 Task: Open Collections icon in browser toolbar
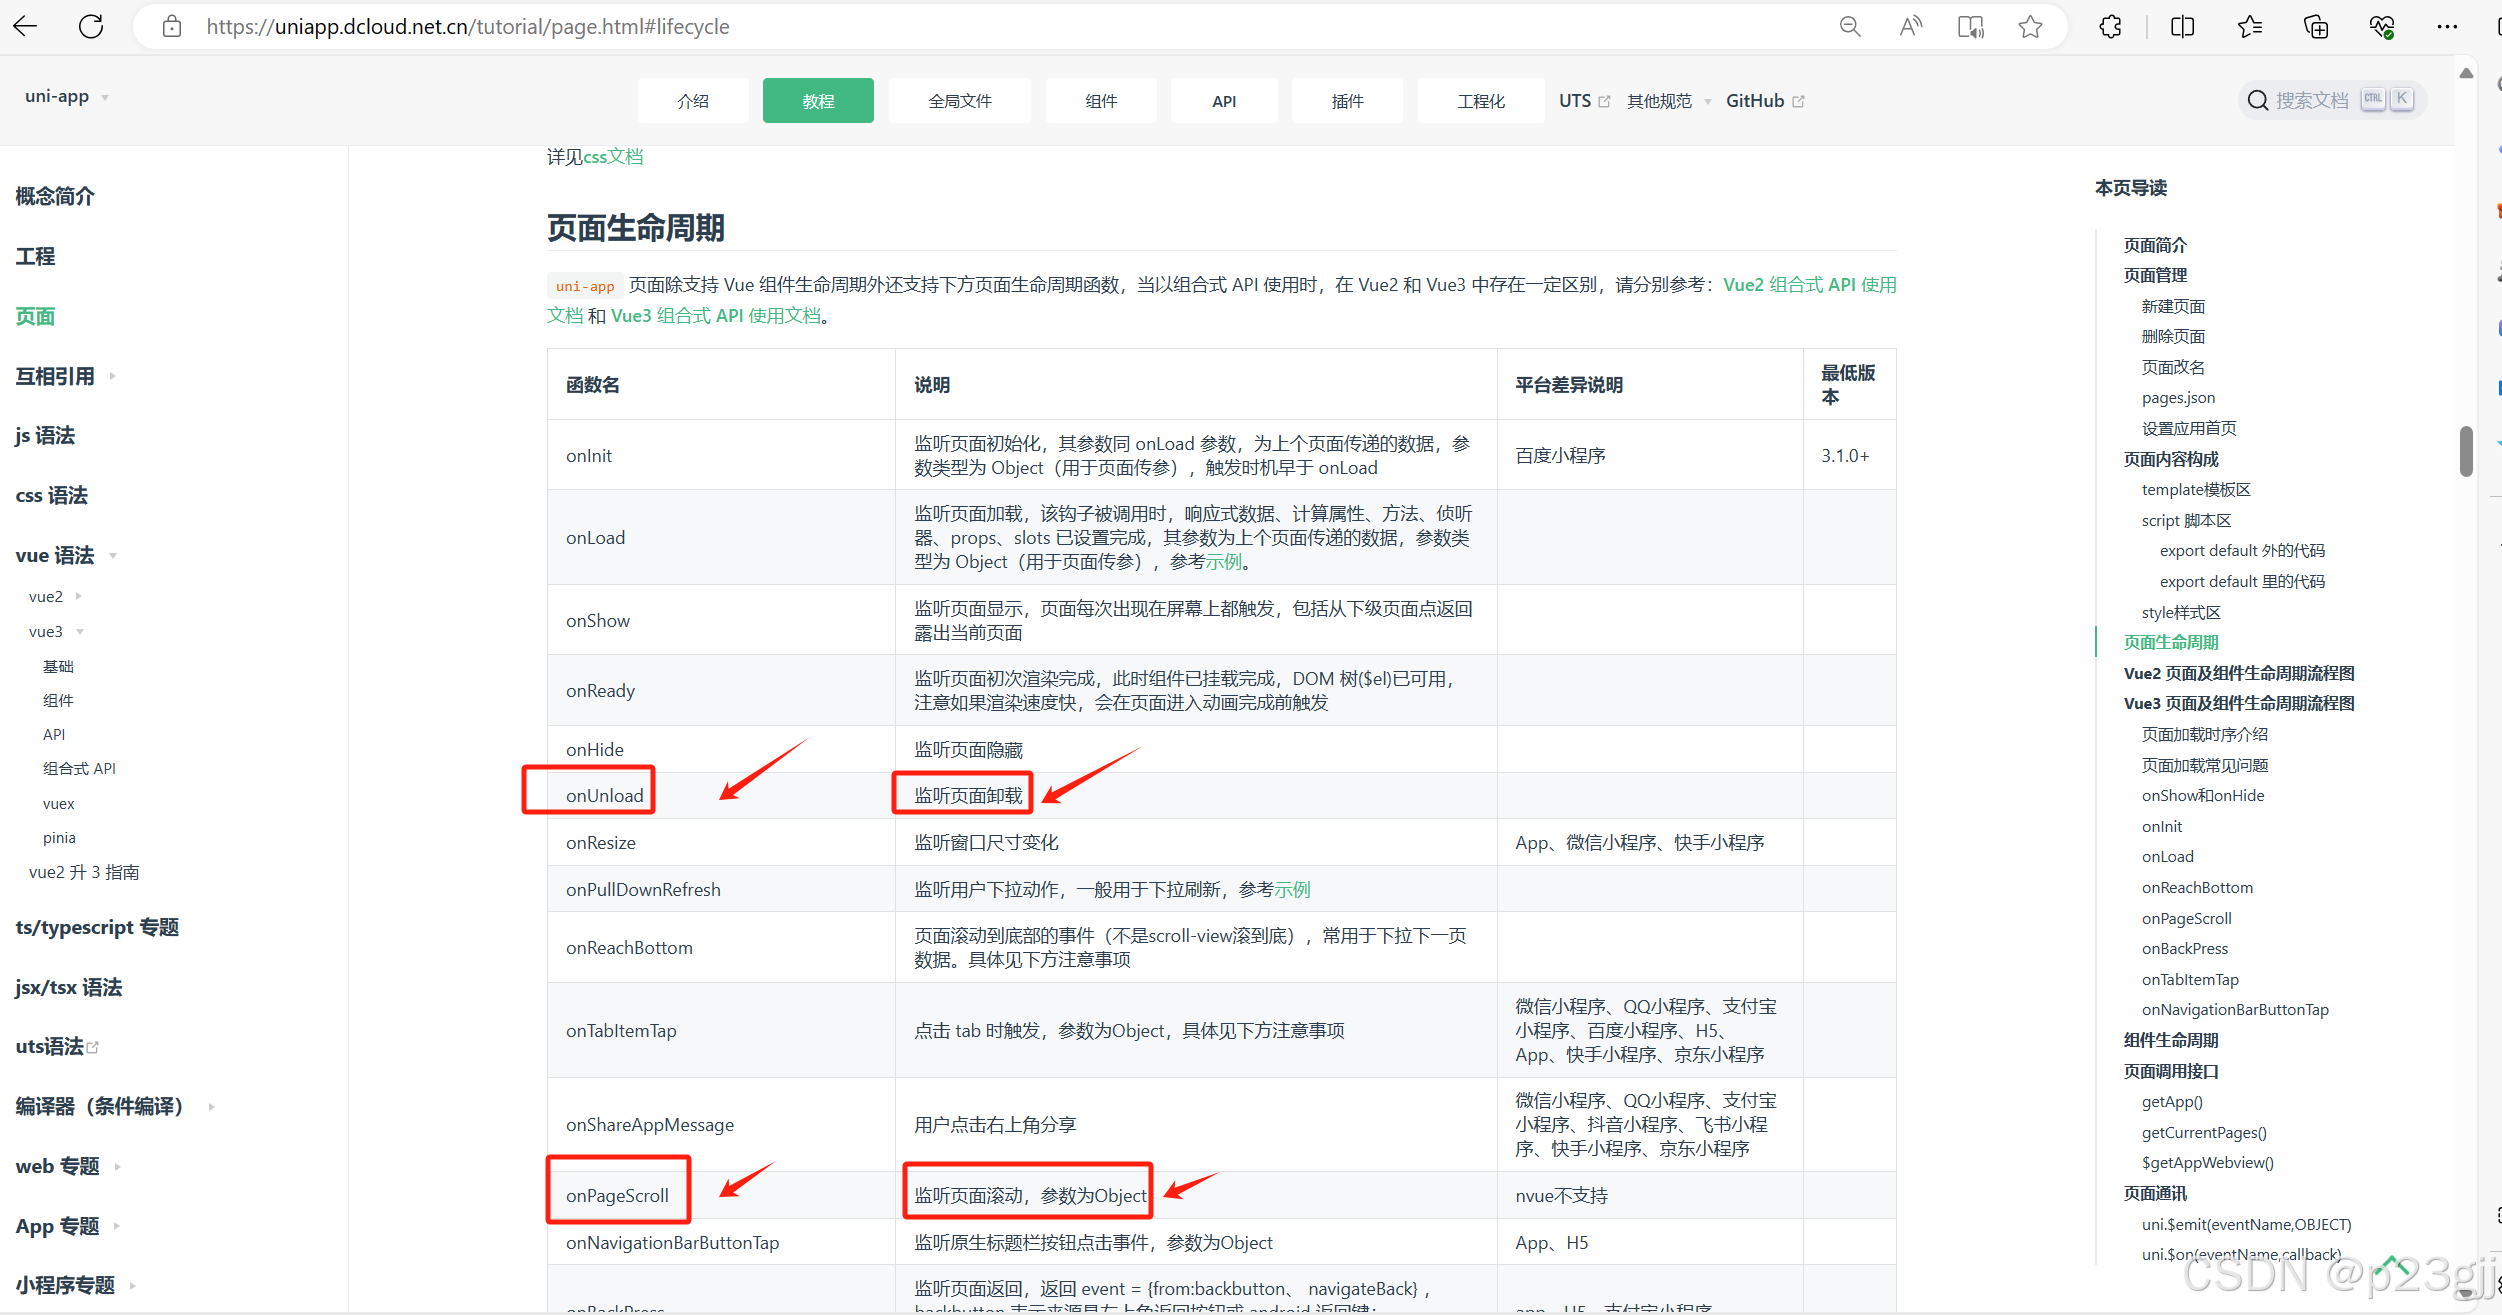pyautogui.click(x=2316, y=27)
